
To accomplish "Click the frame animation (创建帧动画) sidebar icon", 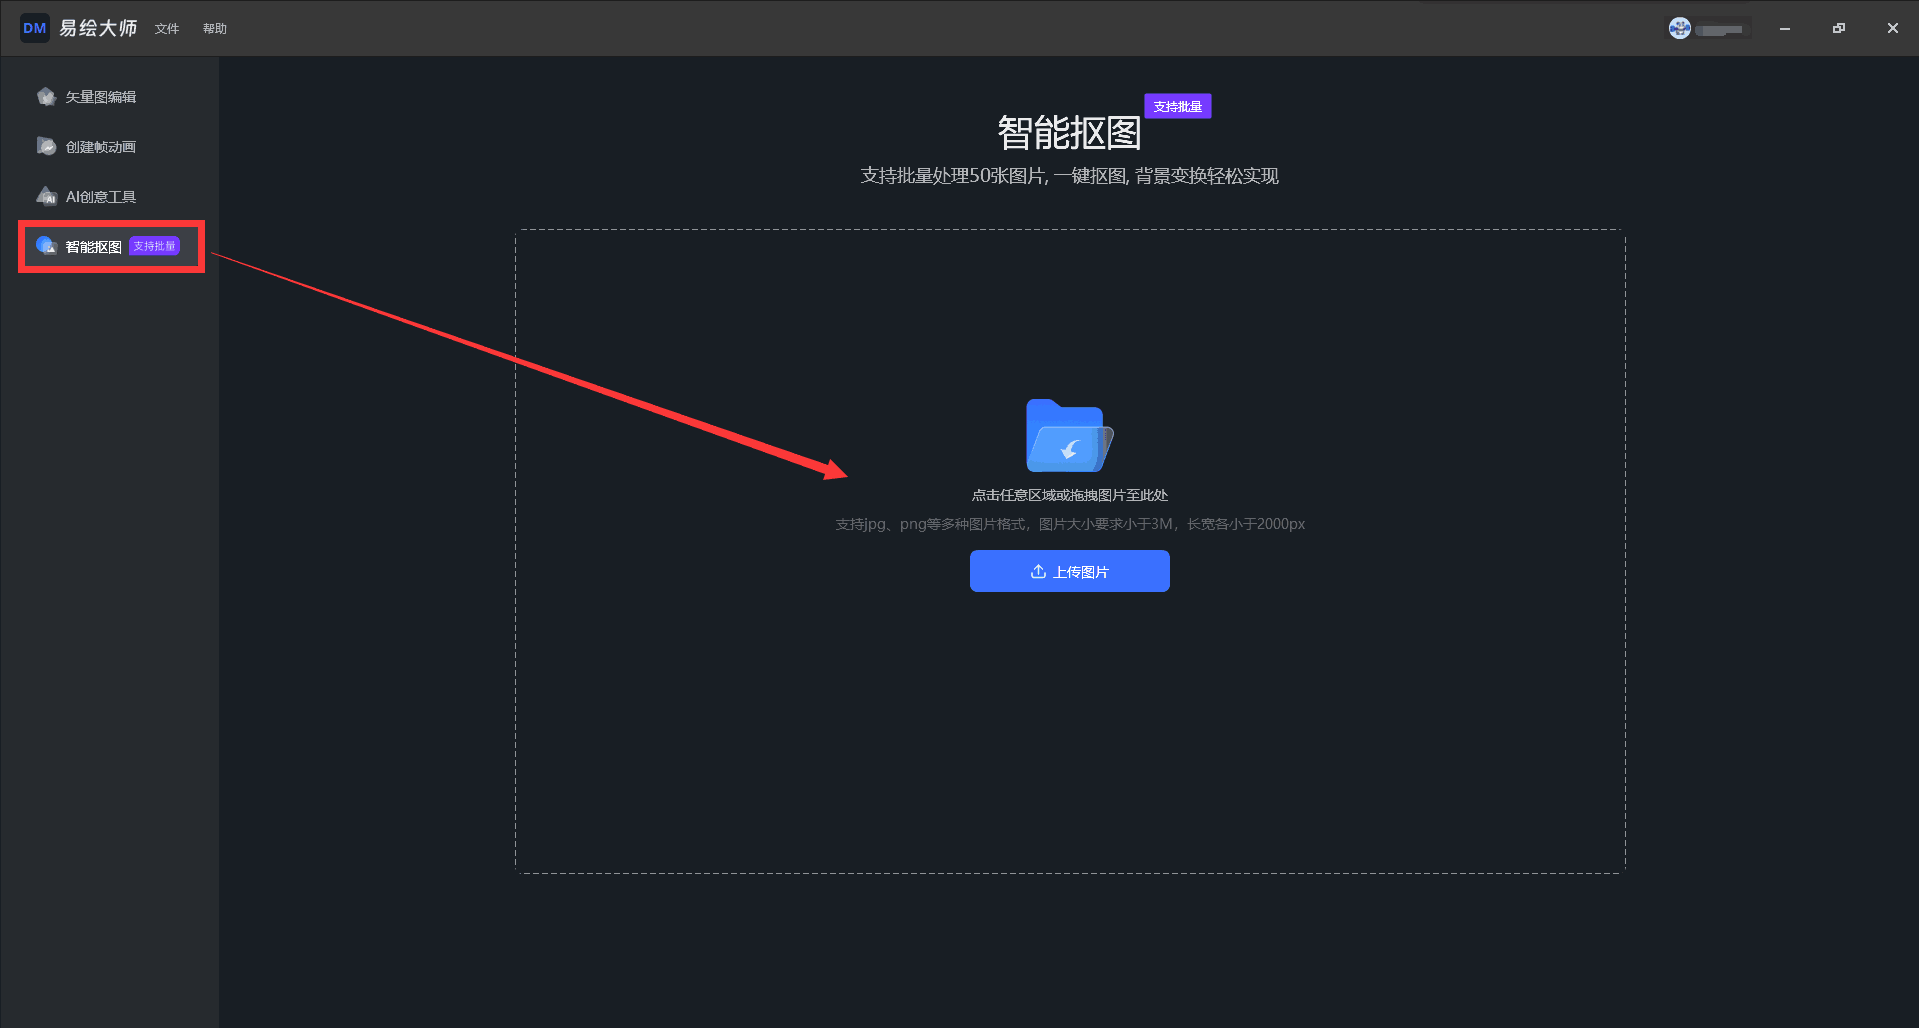I will [46, 147].
